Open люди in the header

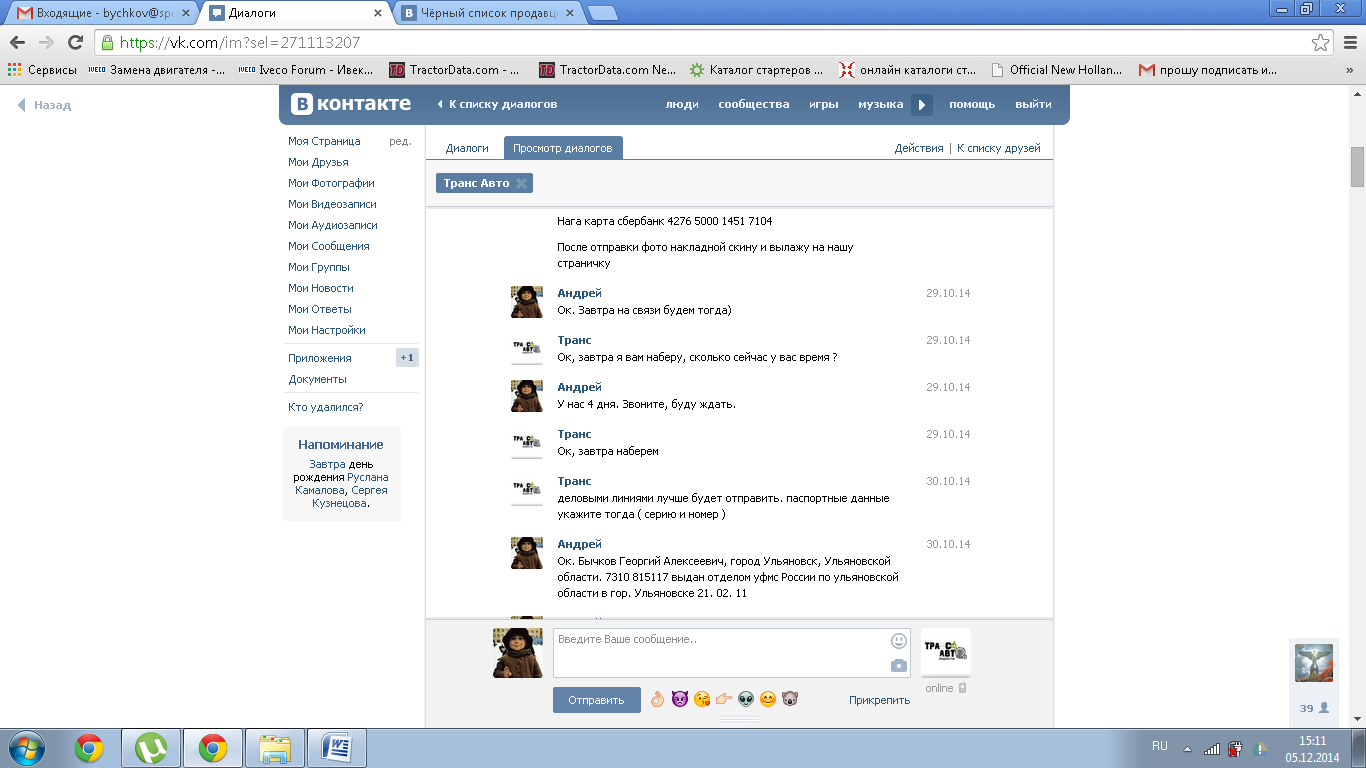coord(682,104)
